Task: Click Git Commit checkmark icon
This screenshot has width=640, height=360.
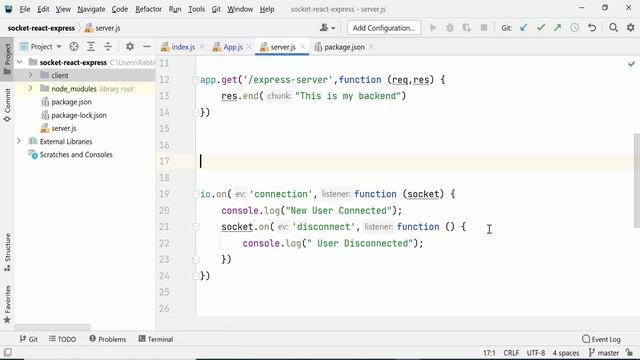Action: pos(541,28)
